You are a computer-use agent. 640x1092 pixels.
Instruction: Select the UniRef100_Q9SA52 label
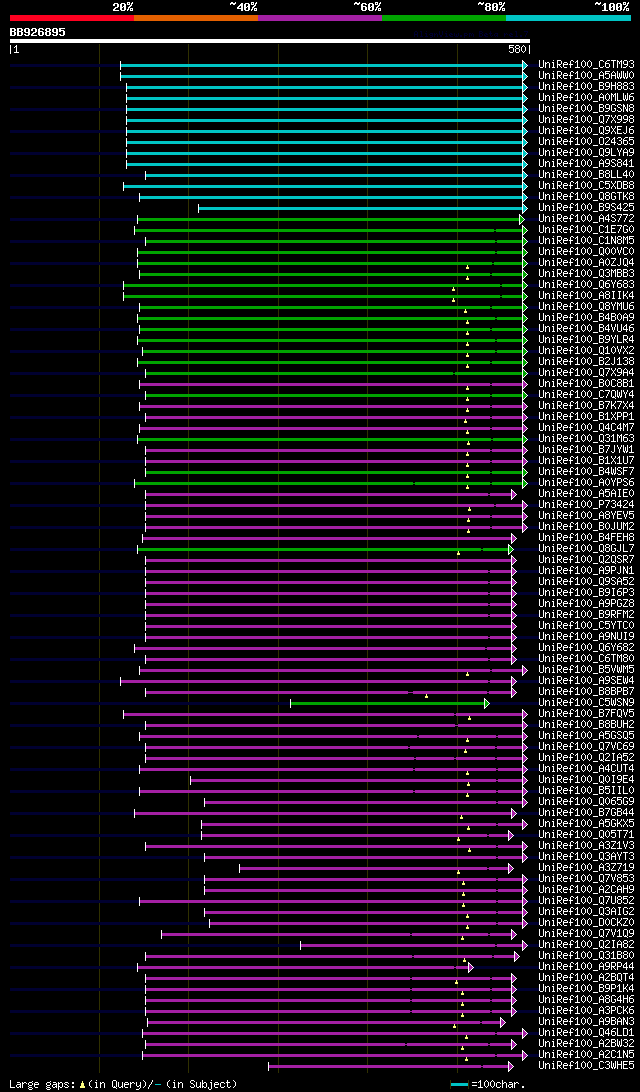(x=586, y=582)
